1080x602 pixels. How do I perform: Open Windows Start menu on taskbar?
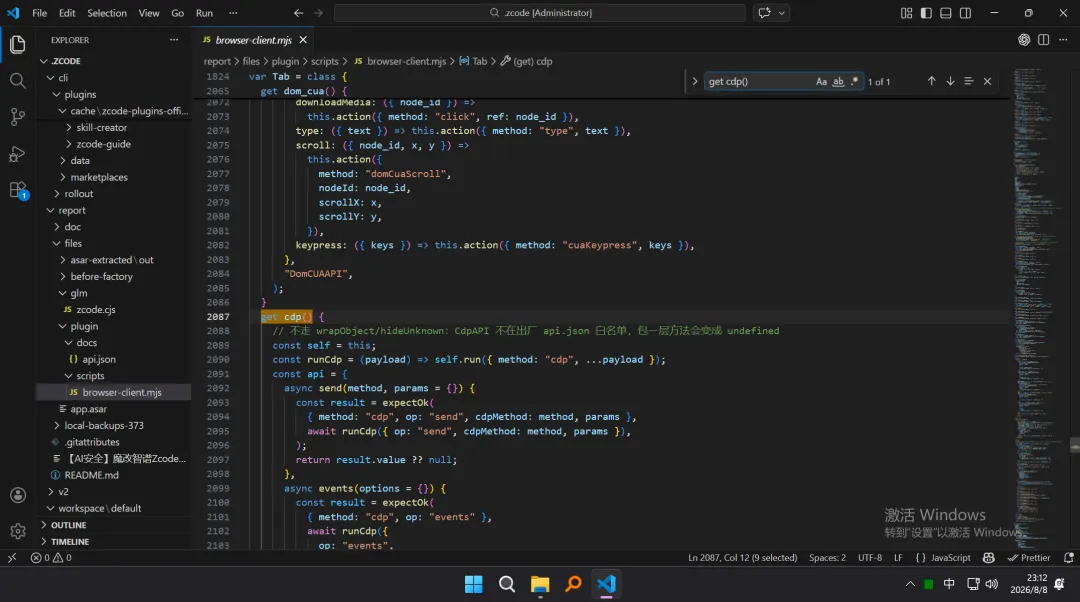pos(474,585)
